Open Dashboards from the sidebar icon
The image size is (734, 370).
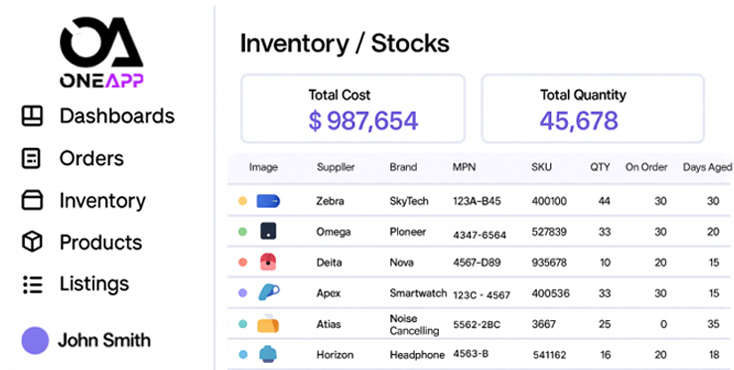tap(32, 116)
